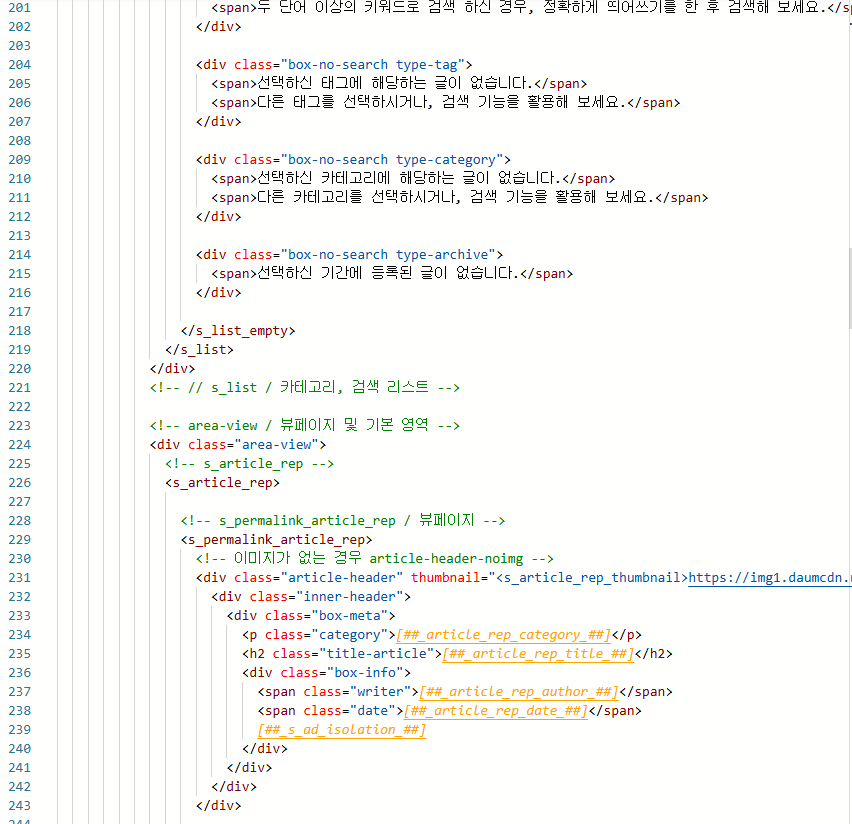Click line number 243 in gutter

tap(20, 806)
